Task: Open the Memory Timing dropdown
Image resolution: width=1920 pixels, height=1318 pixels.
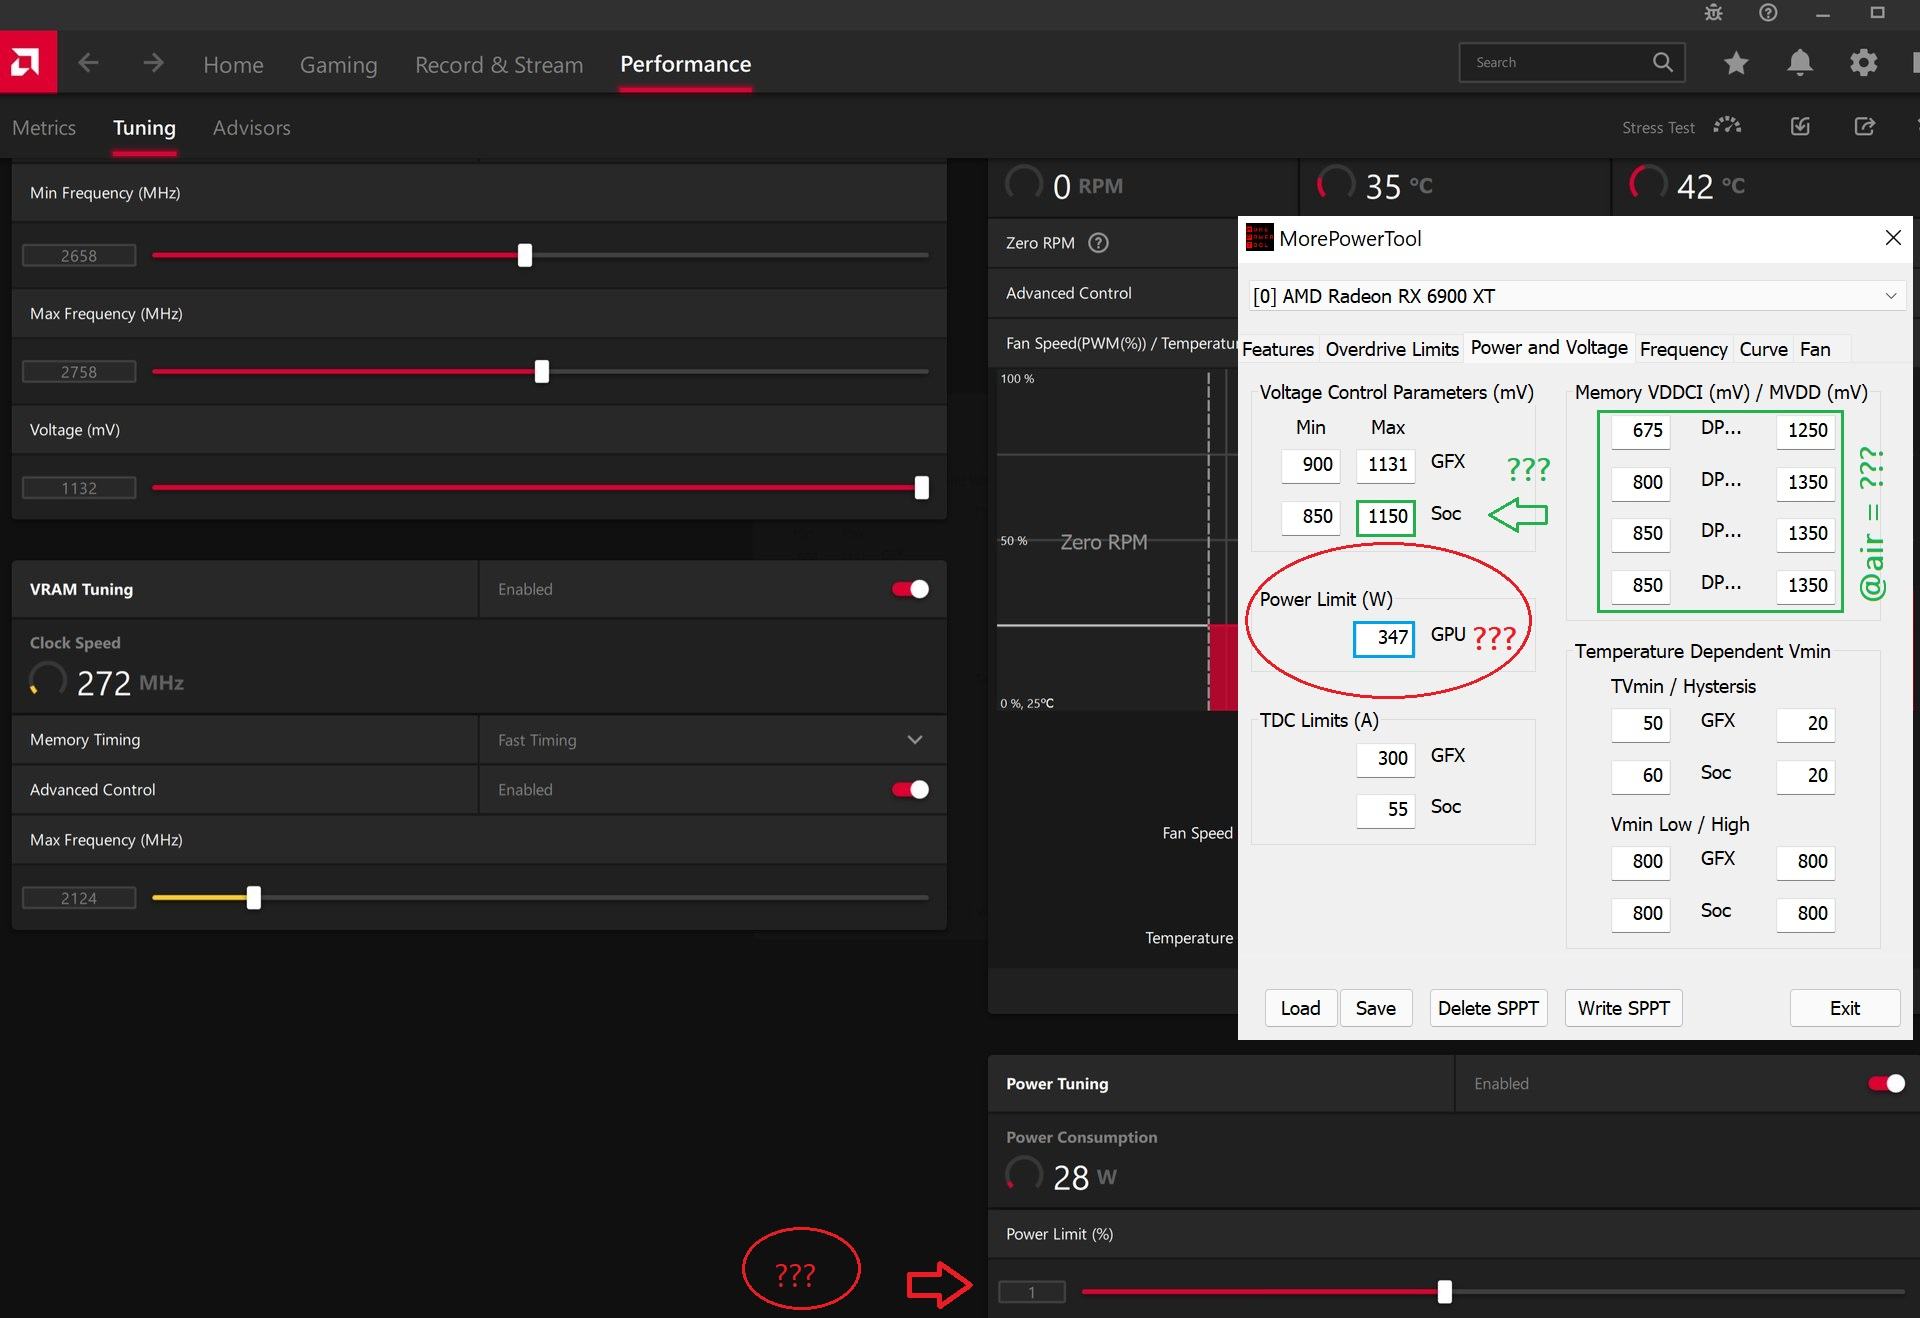Action: (712, 740)
